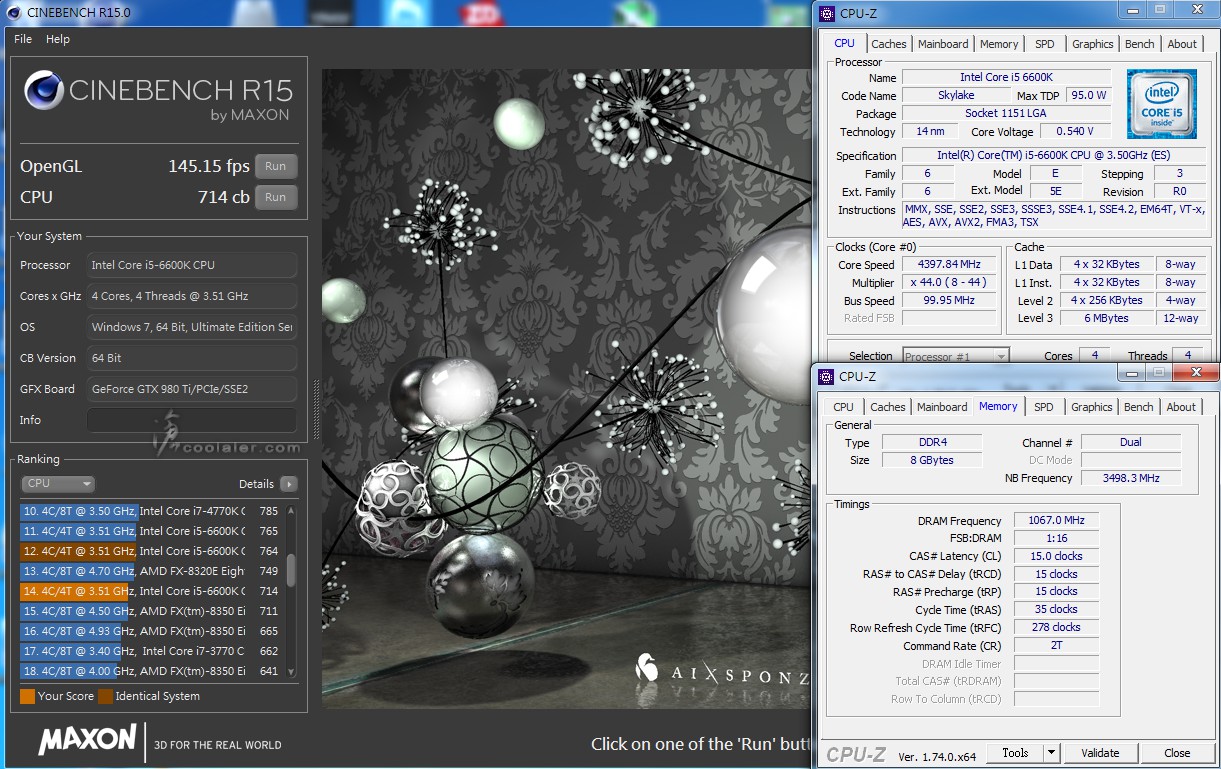Run the CPU benchmark
The height and width of the screenshot is (769, 1221).
point(276,197)
